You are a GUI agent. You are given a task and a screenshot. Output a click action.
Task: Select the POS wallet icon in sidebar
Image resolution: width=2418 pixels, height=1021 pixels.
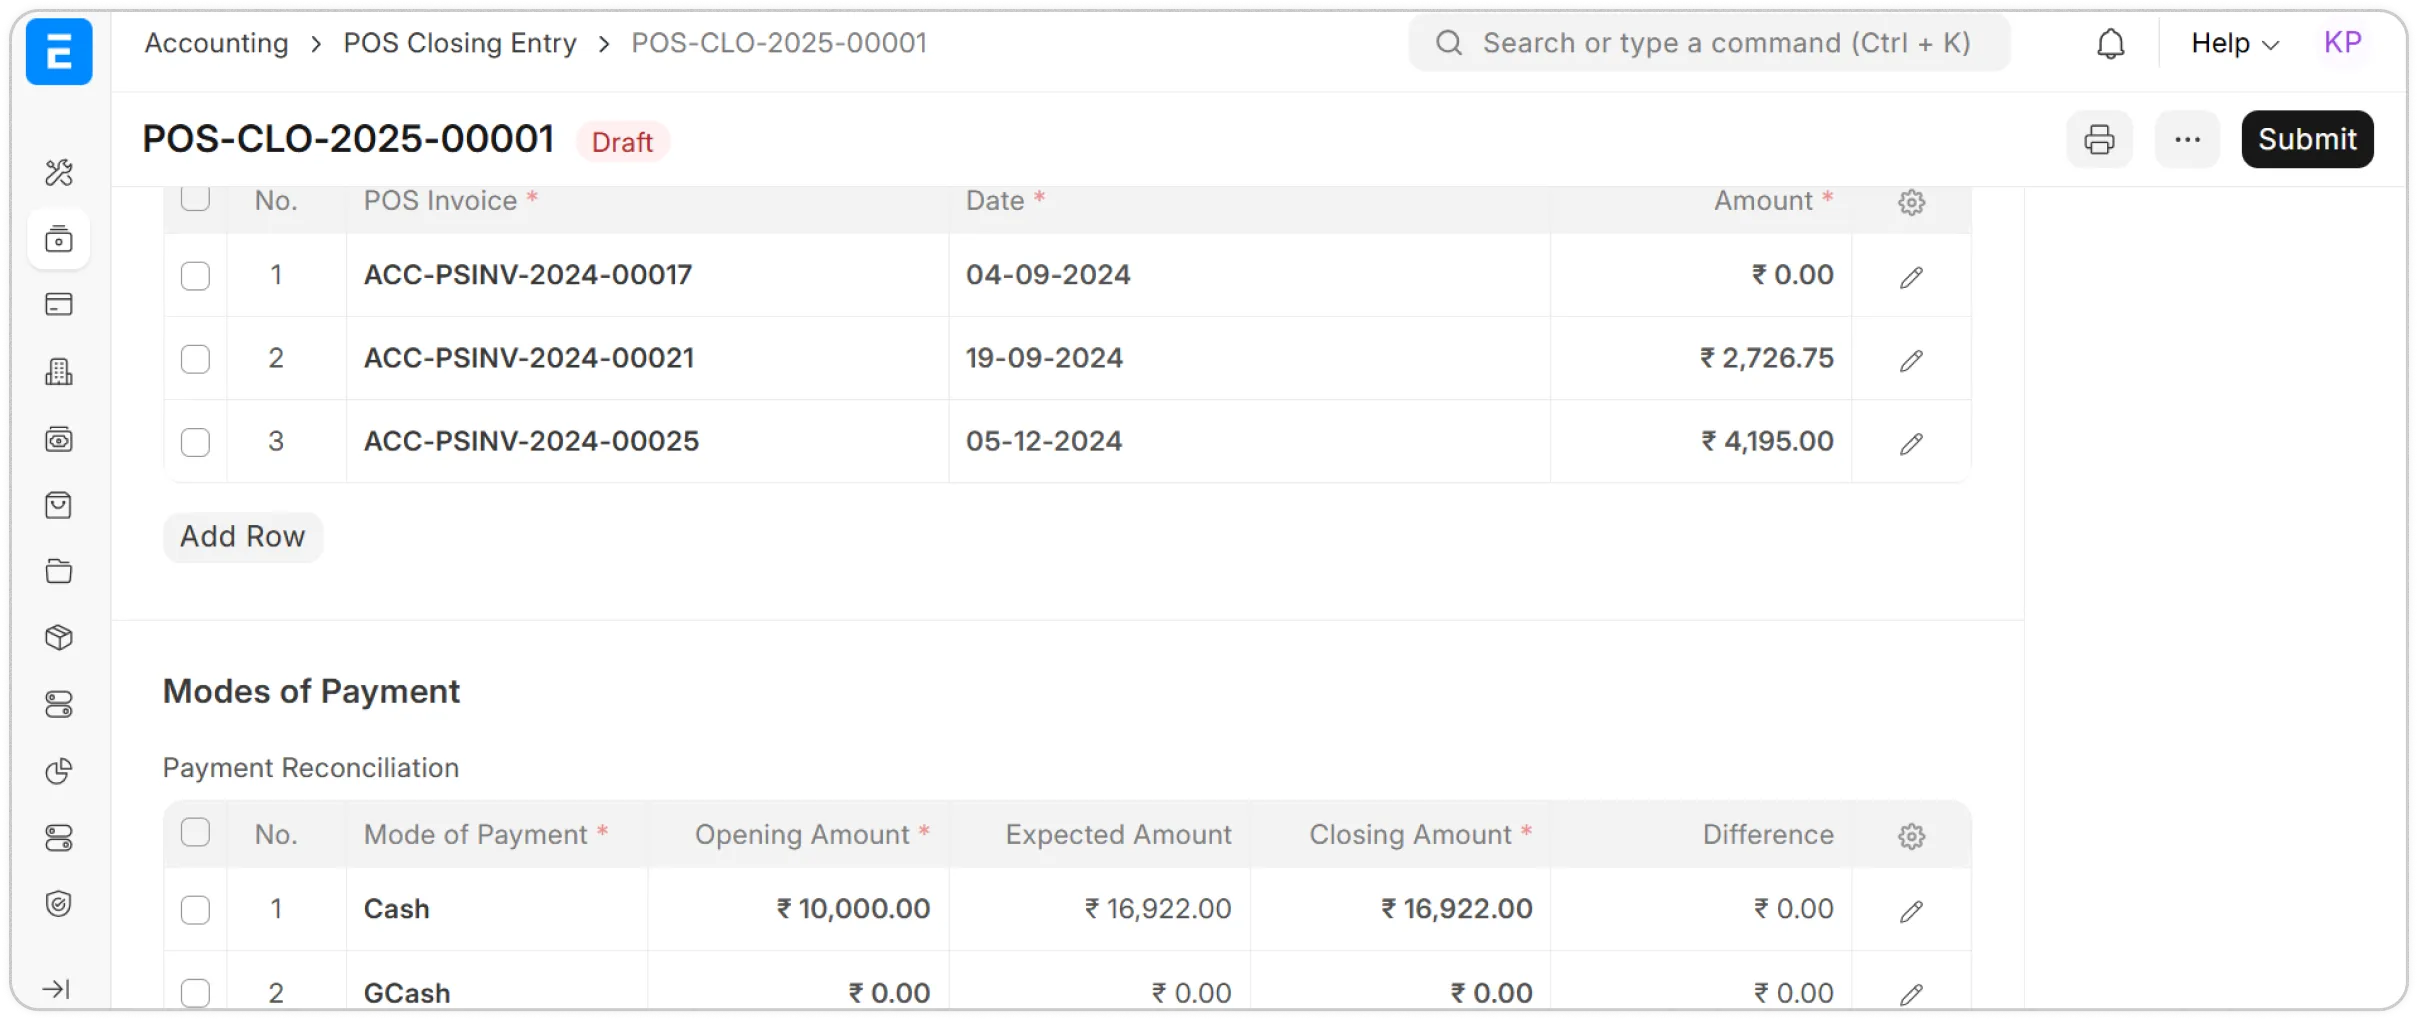[x=60, y=239]
